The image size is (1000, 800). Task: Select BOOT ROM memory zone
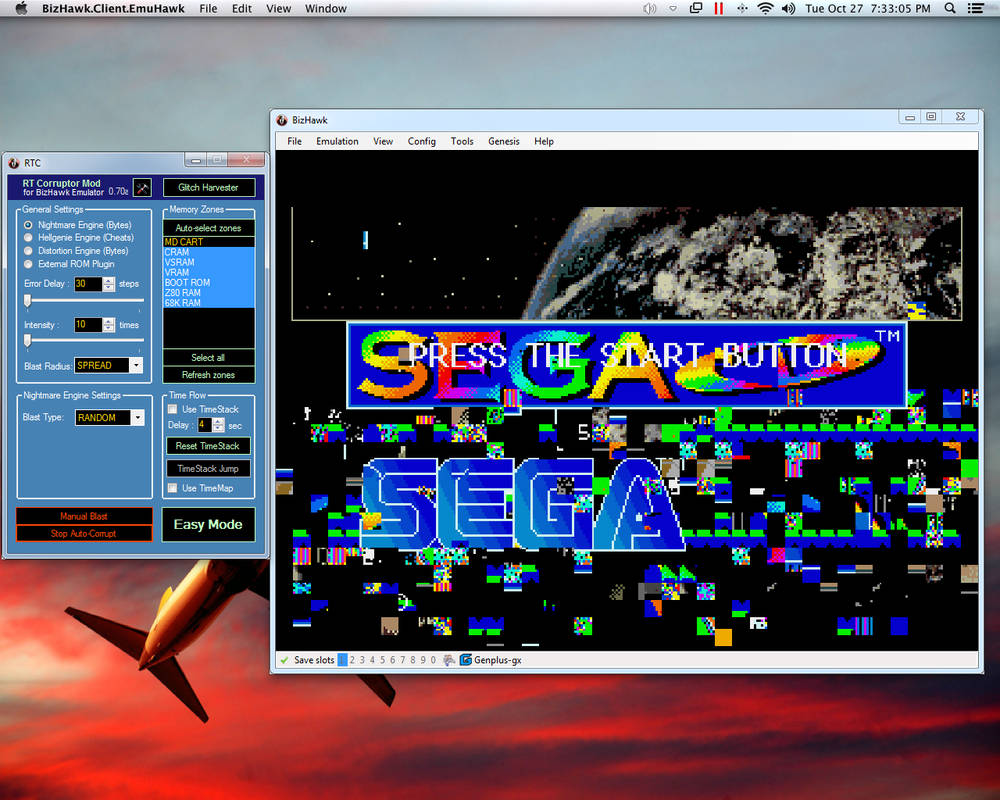tap(209, 283)
